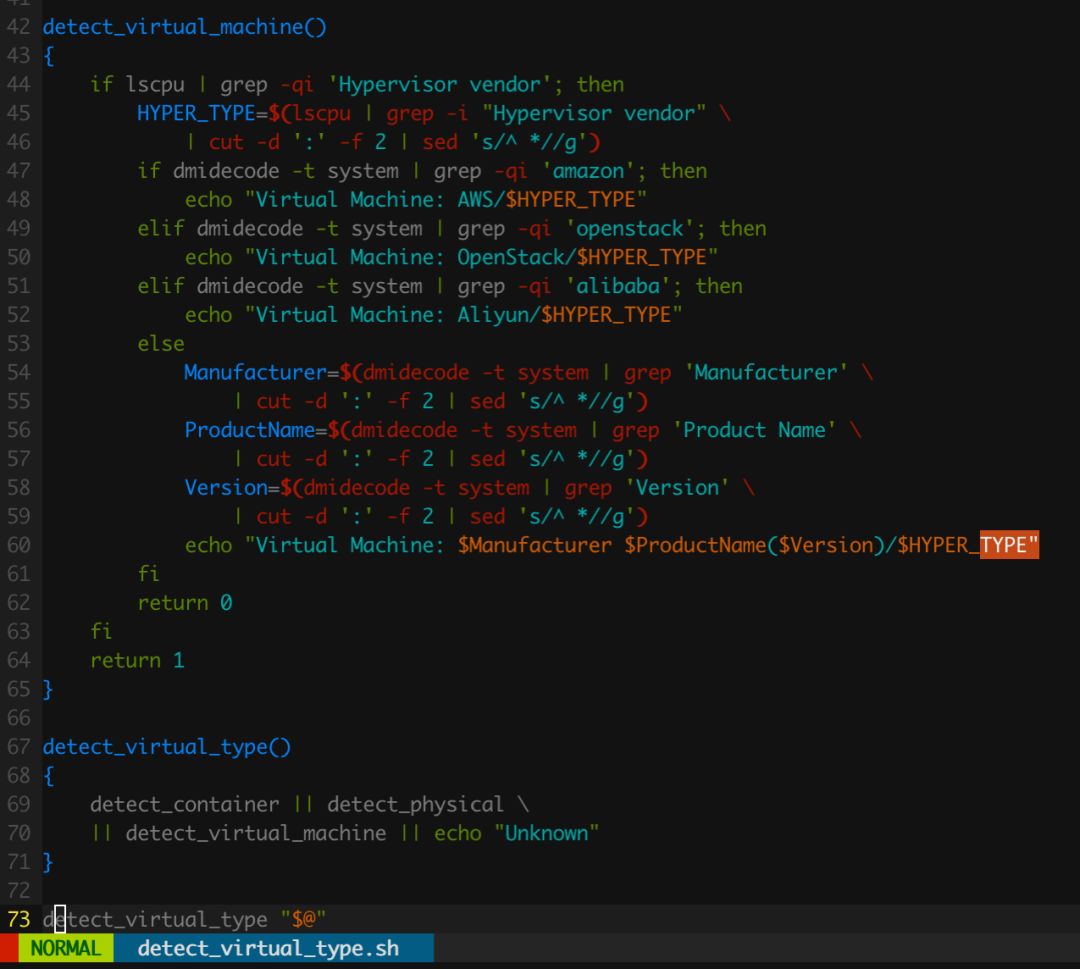1080x969 pixels.
Task: Click the return 1 statement
Action: coord(137,661)
